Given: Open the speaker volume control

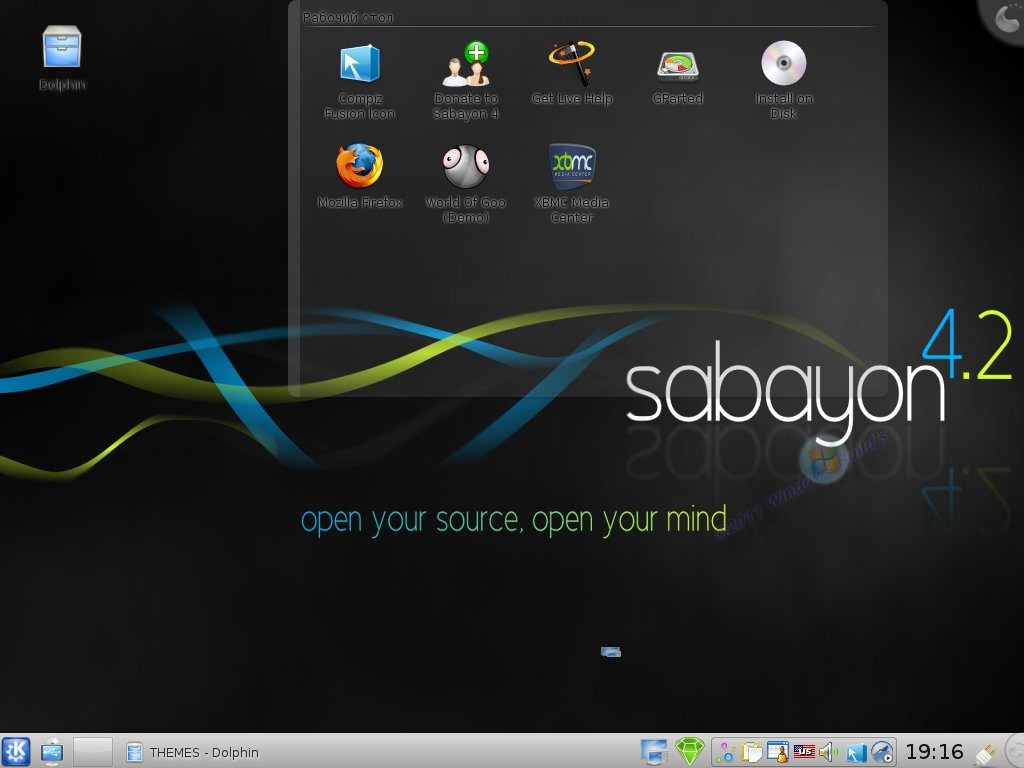Looking at the screenshot, I should 829,753.
